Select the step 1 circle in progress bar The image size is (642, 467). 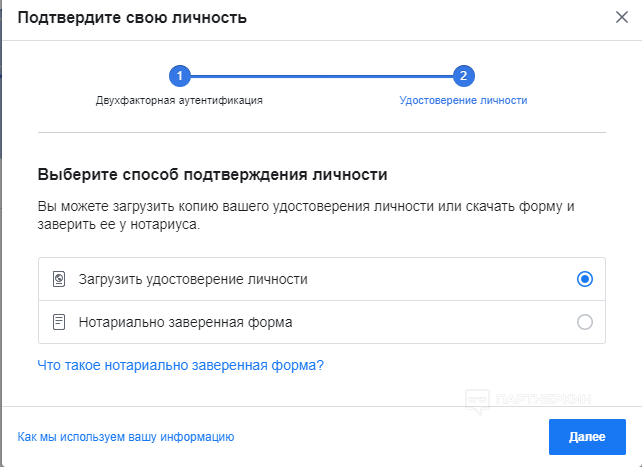[180, 76]
